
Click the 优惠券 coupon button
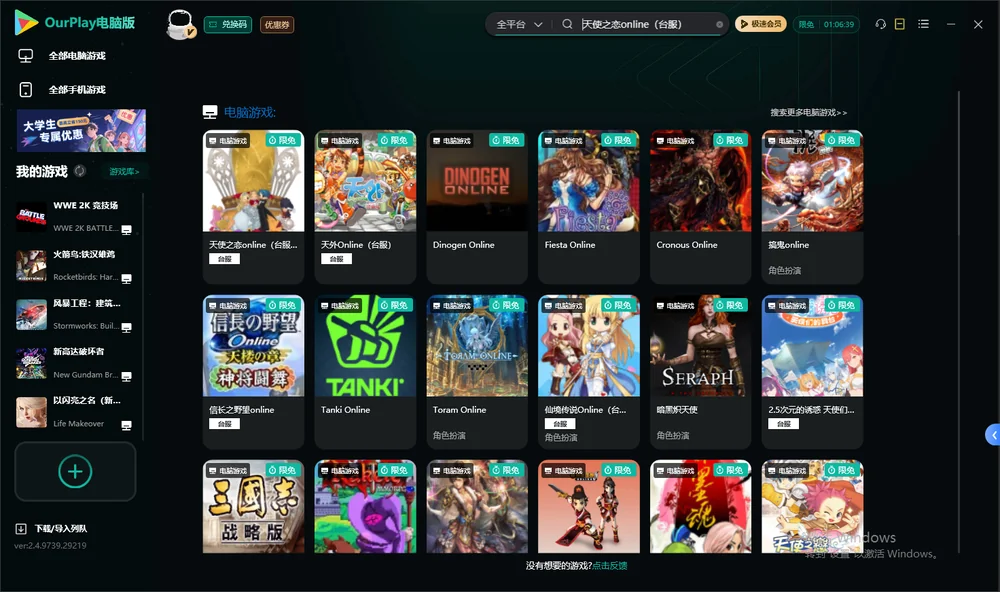click(277, 25)
